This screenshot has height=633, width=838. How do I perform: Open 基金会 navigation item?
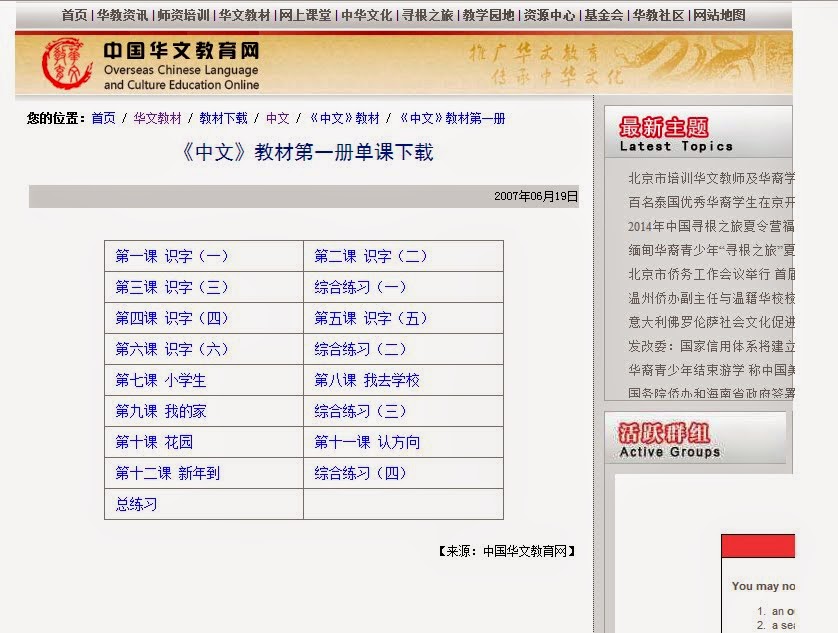[x=604, y=16]
